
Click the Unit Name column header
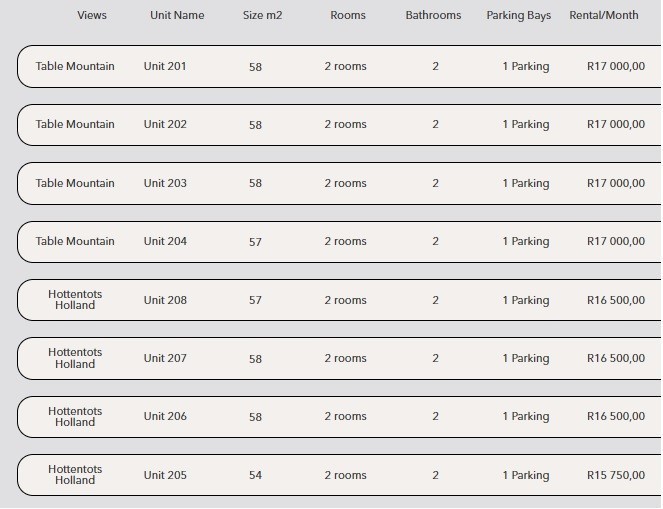177,15
